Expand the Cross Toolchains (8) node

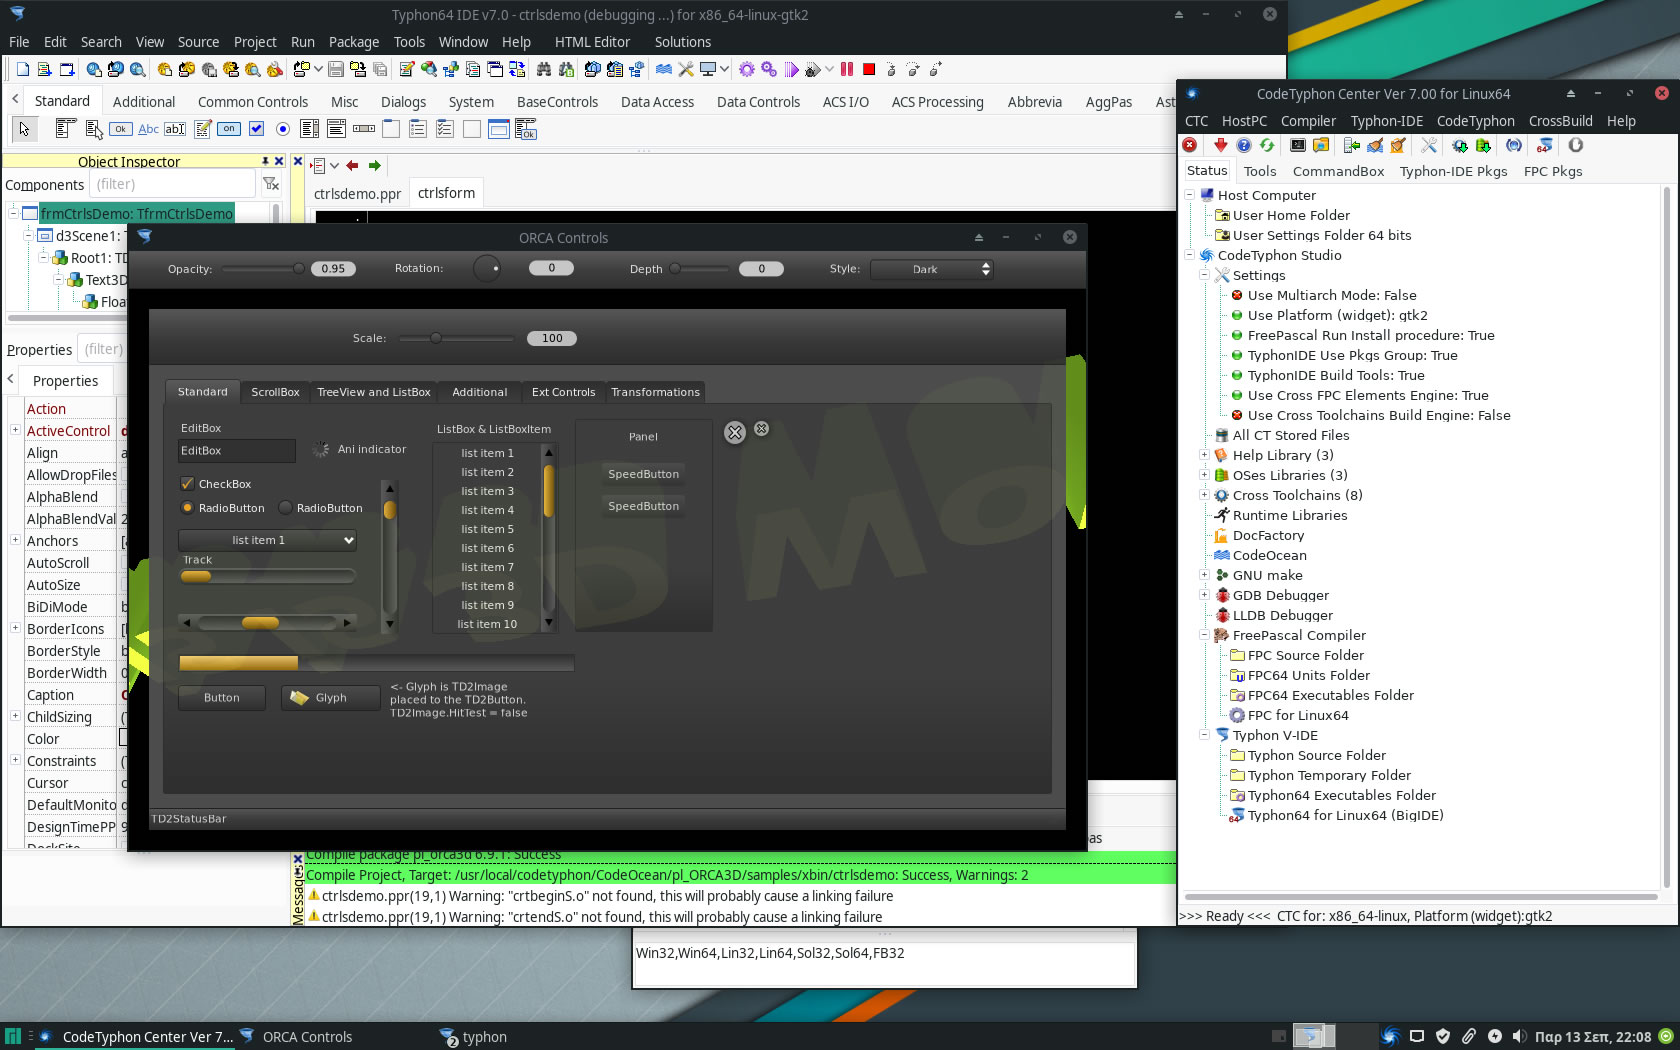[1204, 495]
